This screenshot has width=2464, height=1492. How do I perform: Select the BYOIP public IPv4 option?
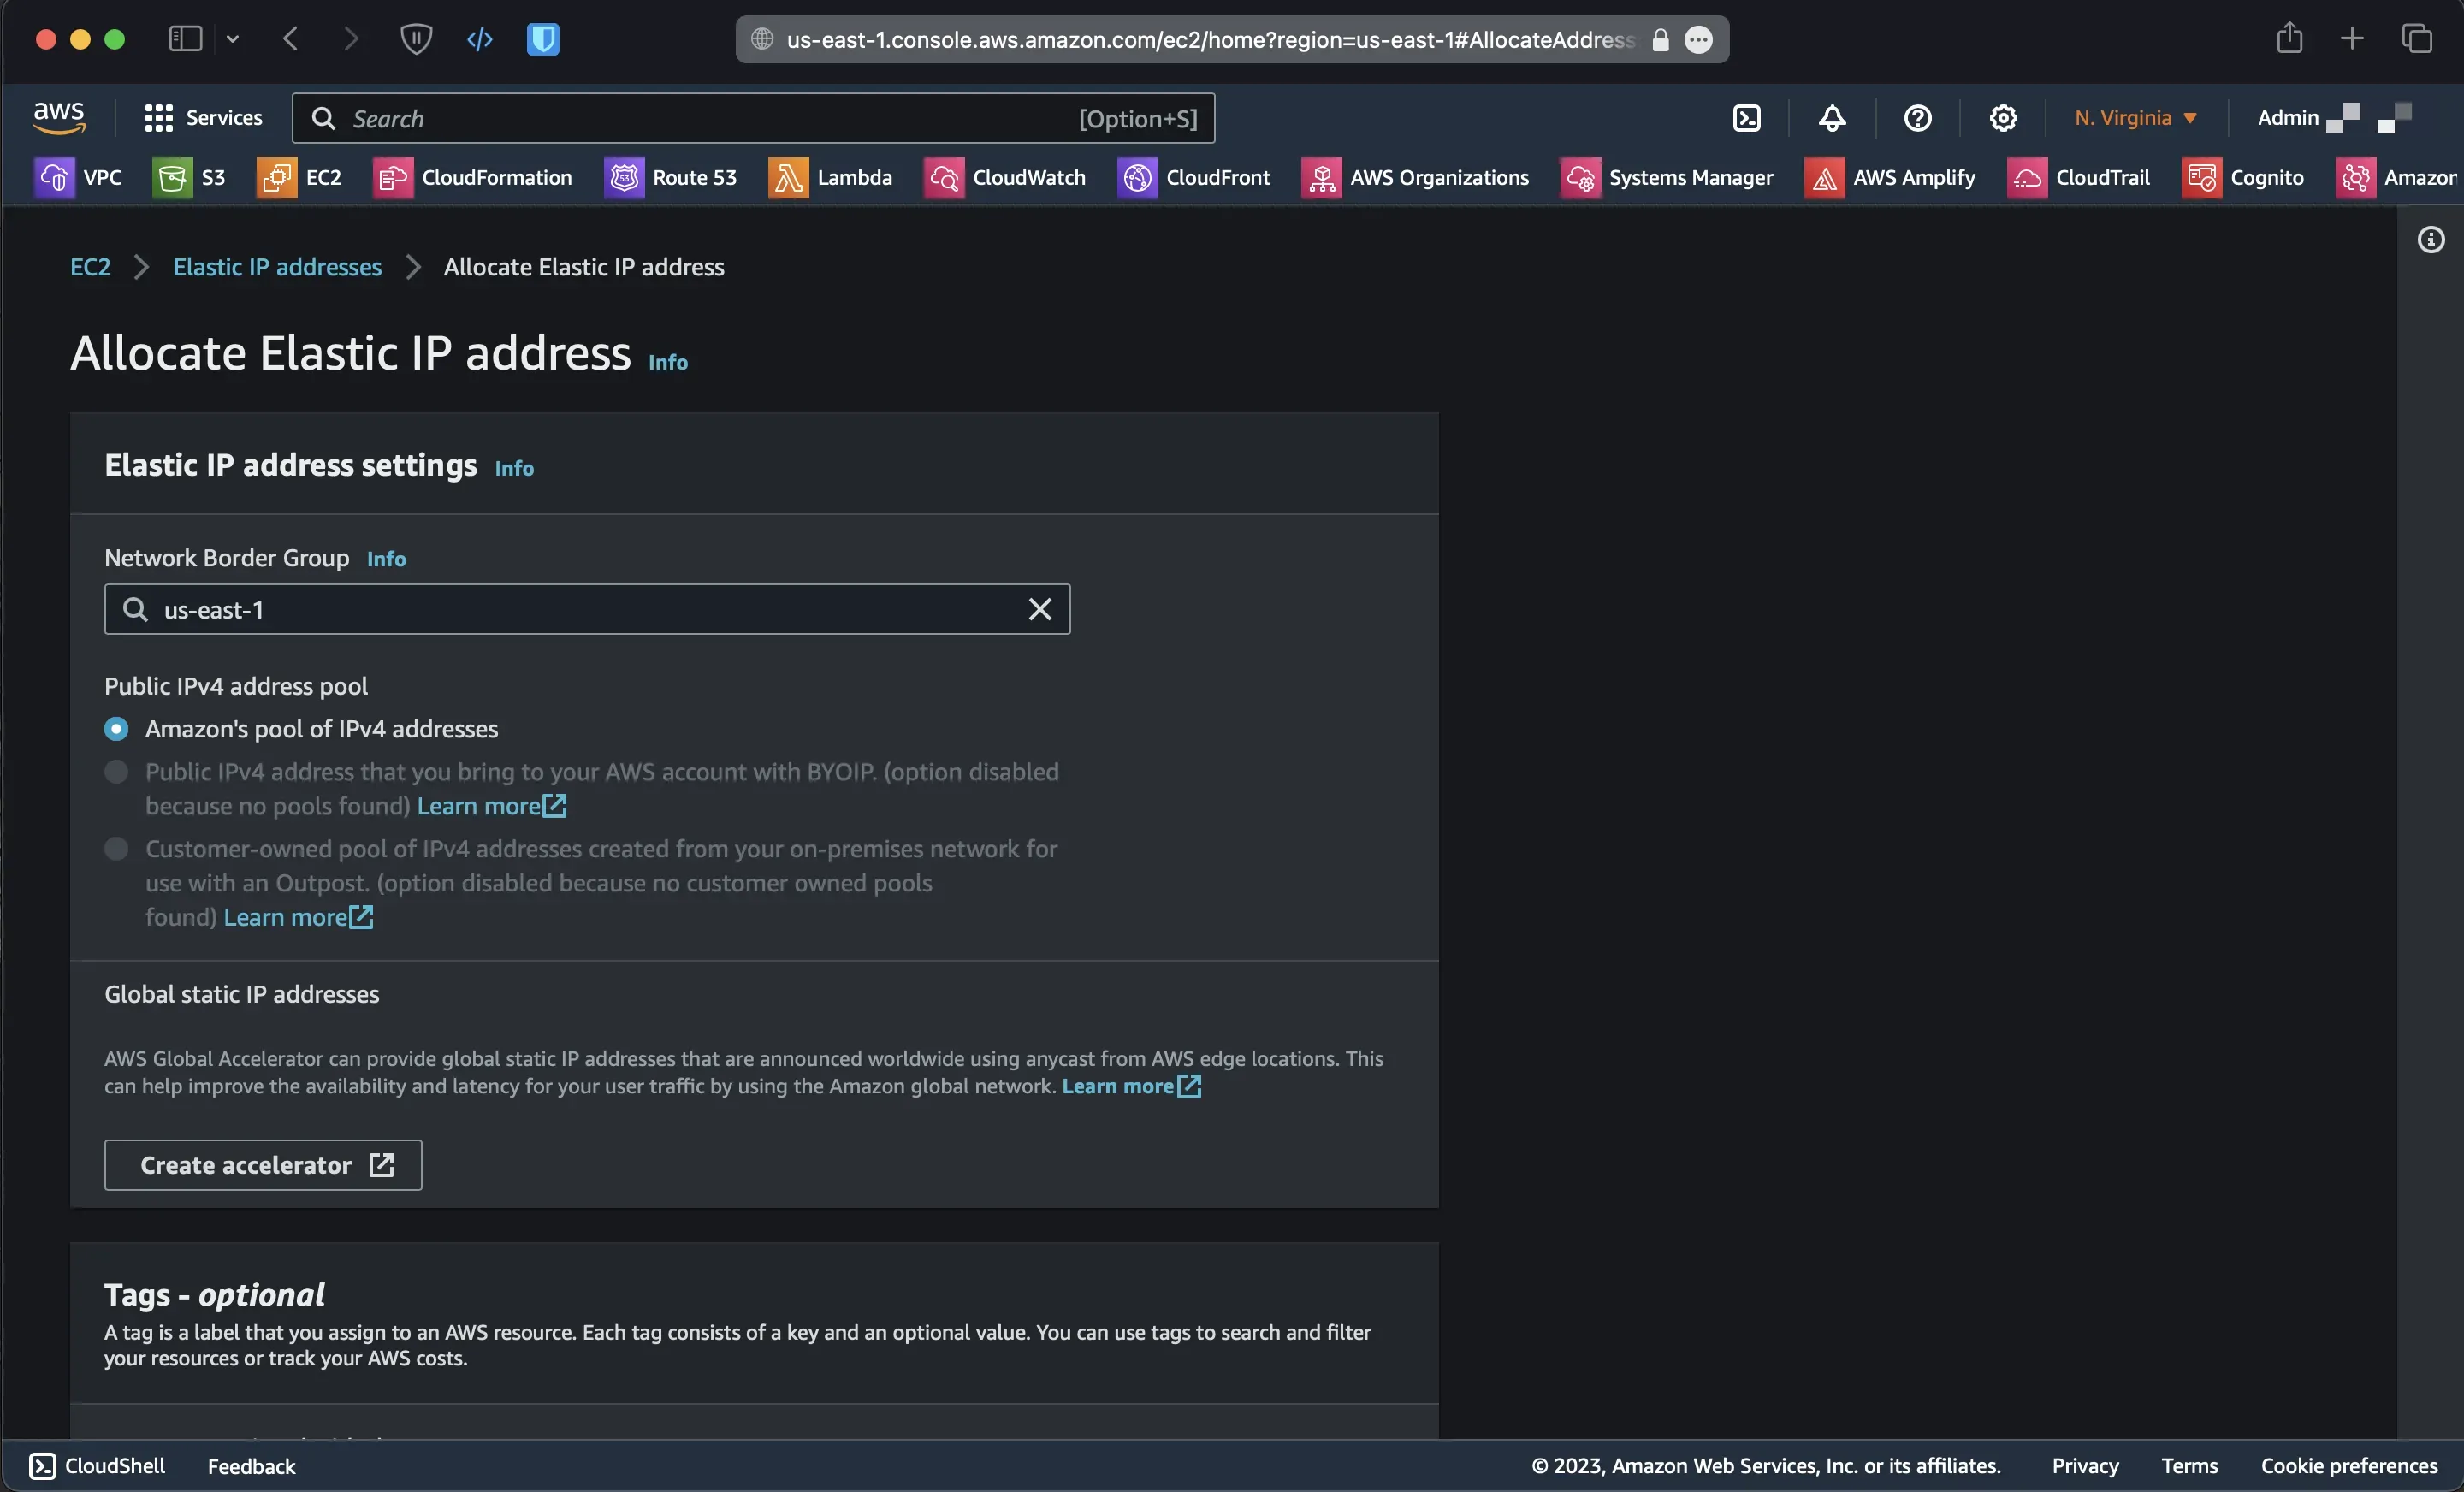point(116,772)
